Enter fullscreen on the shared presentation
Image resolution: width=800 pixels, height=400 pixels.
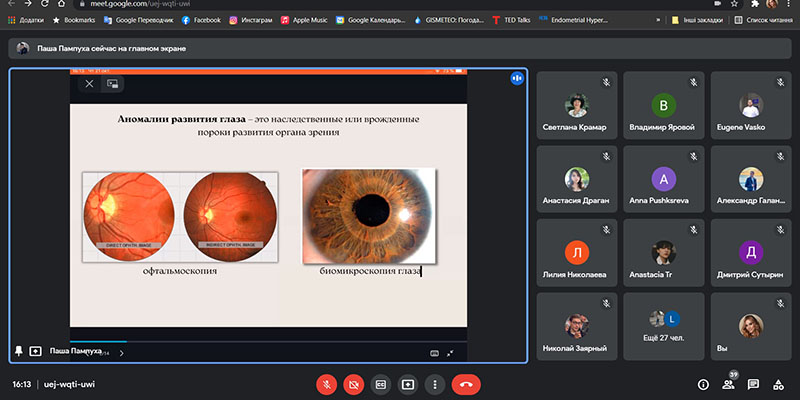pyautogui.click(x=451, y=352)
